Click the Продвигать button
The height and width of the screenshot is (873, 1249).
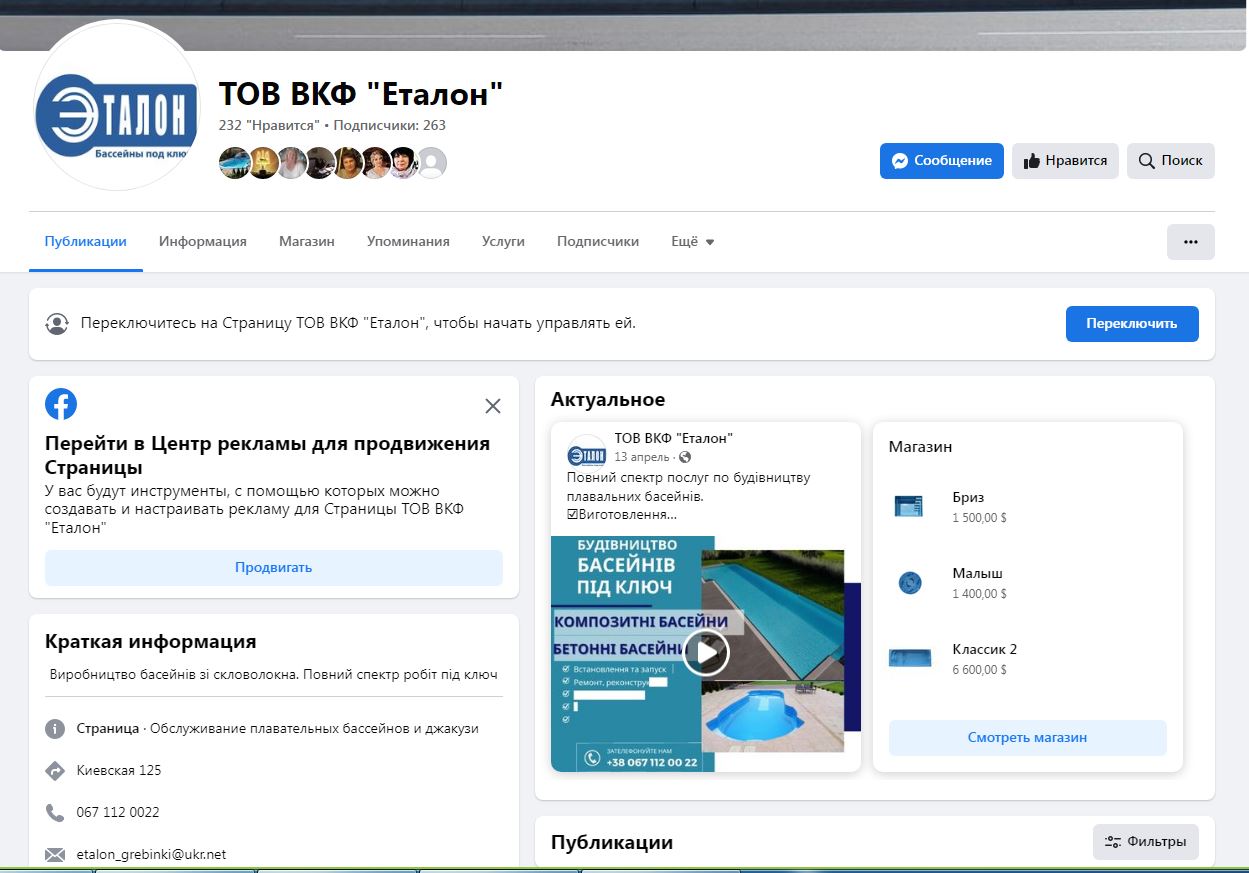274,568
